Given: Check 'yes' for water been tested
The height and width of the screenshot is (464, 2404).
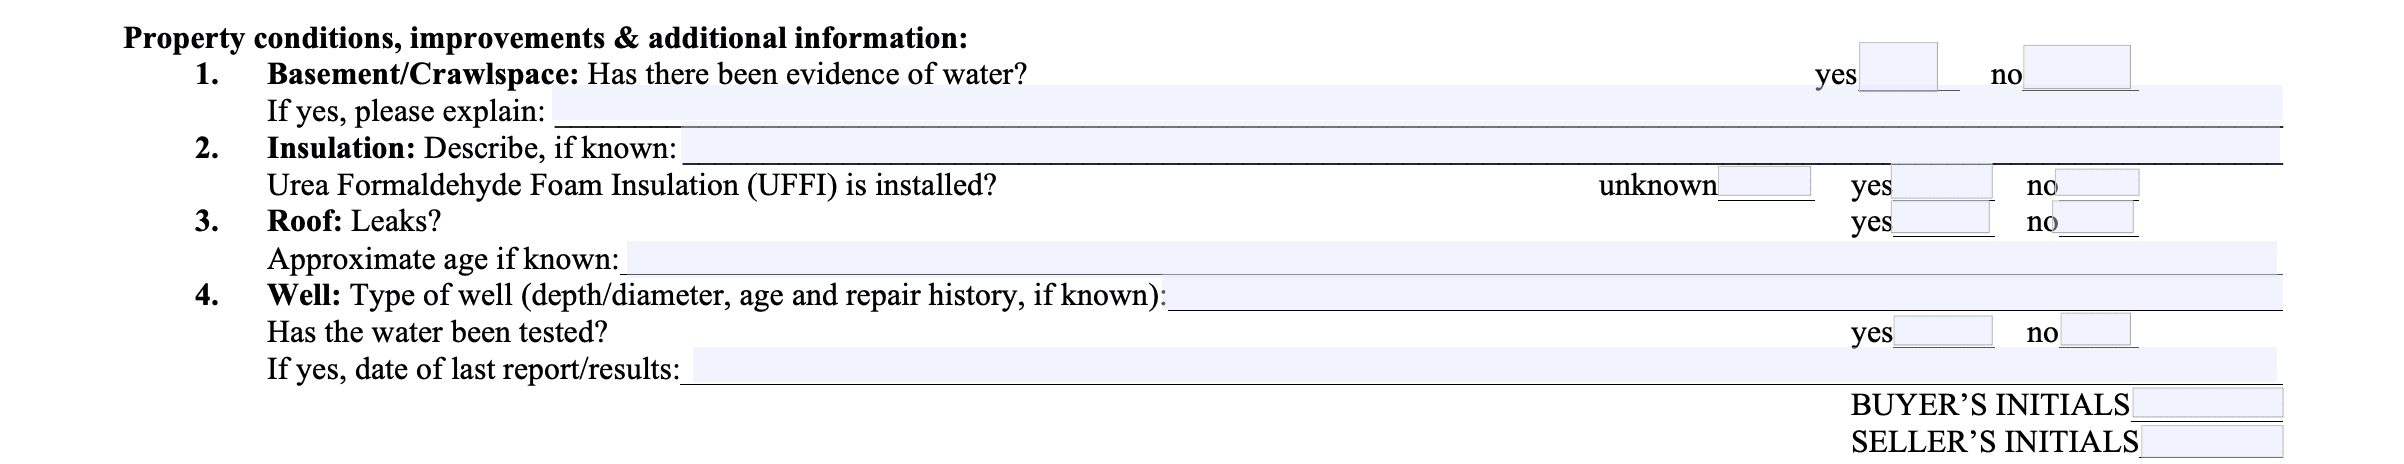Looking at the screenshot, I should [1942, 330].
